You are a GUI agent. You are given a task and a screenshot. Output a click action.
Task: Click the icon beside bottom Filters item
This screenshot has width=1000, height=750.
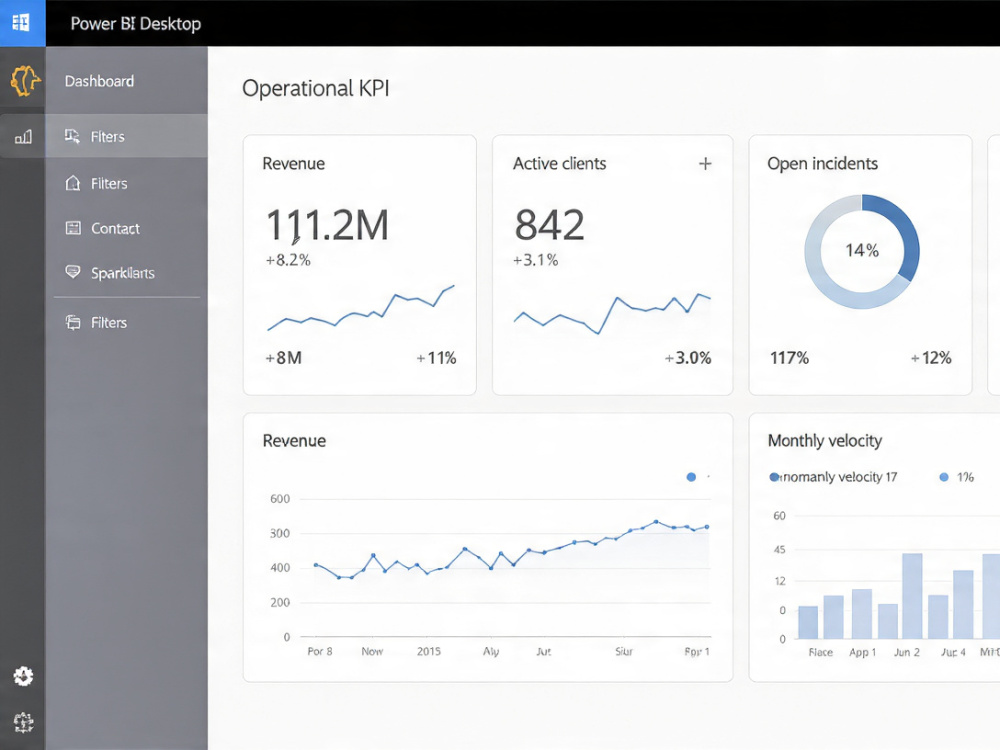(x=73, y=322)
